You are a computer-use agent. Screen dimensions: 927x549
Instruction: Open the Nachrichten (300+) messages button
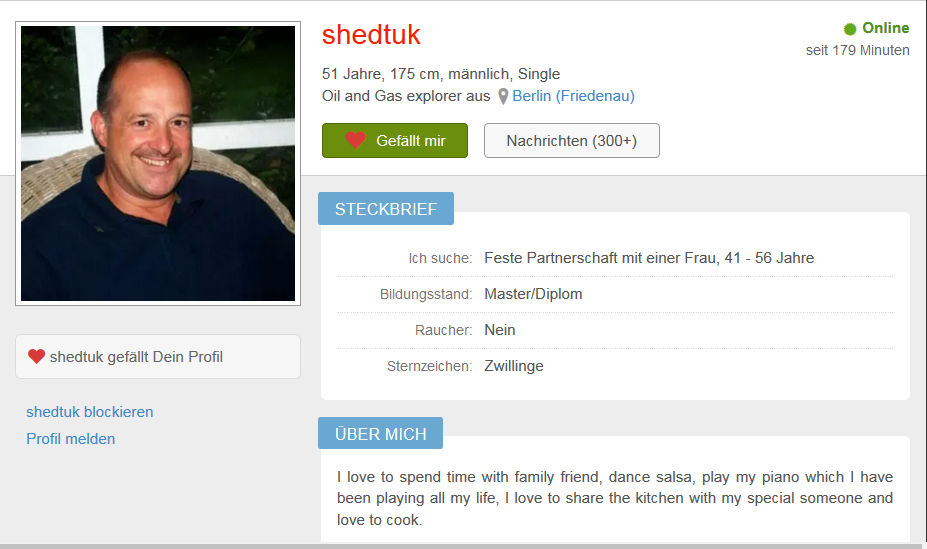click(x=572, y=141)
